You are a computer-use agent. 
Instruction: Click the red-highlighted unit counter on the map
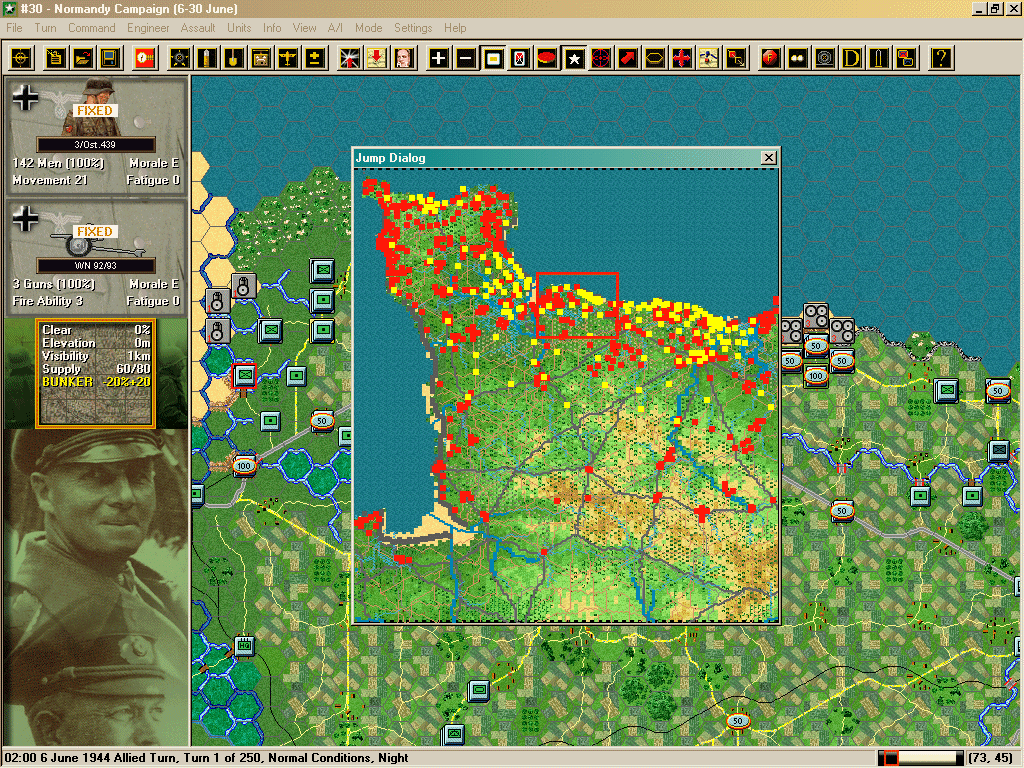[245, 376]
